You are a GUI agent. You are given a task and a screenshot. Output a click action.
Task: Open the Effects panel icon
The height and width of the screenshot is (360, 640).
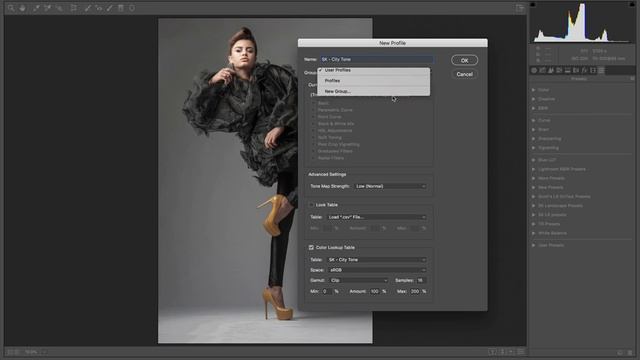coord(584,70)
